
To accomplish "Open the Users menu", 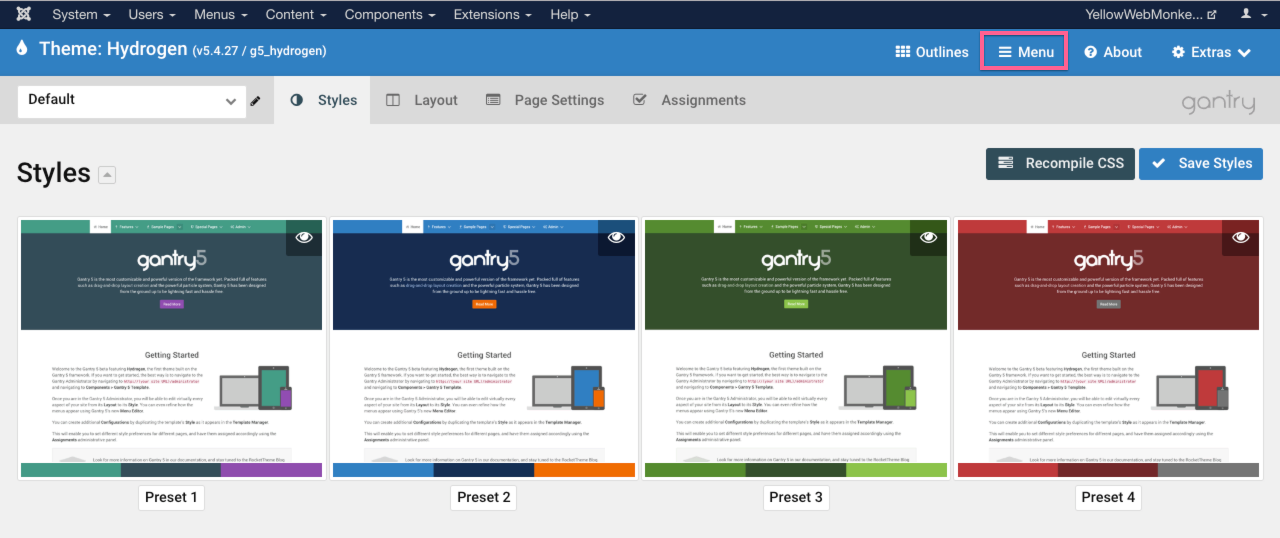I will pyautogui.click(x=152, y=14).
